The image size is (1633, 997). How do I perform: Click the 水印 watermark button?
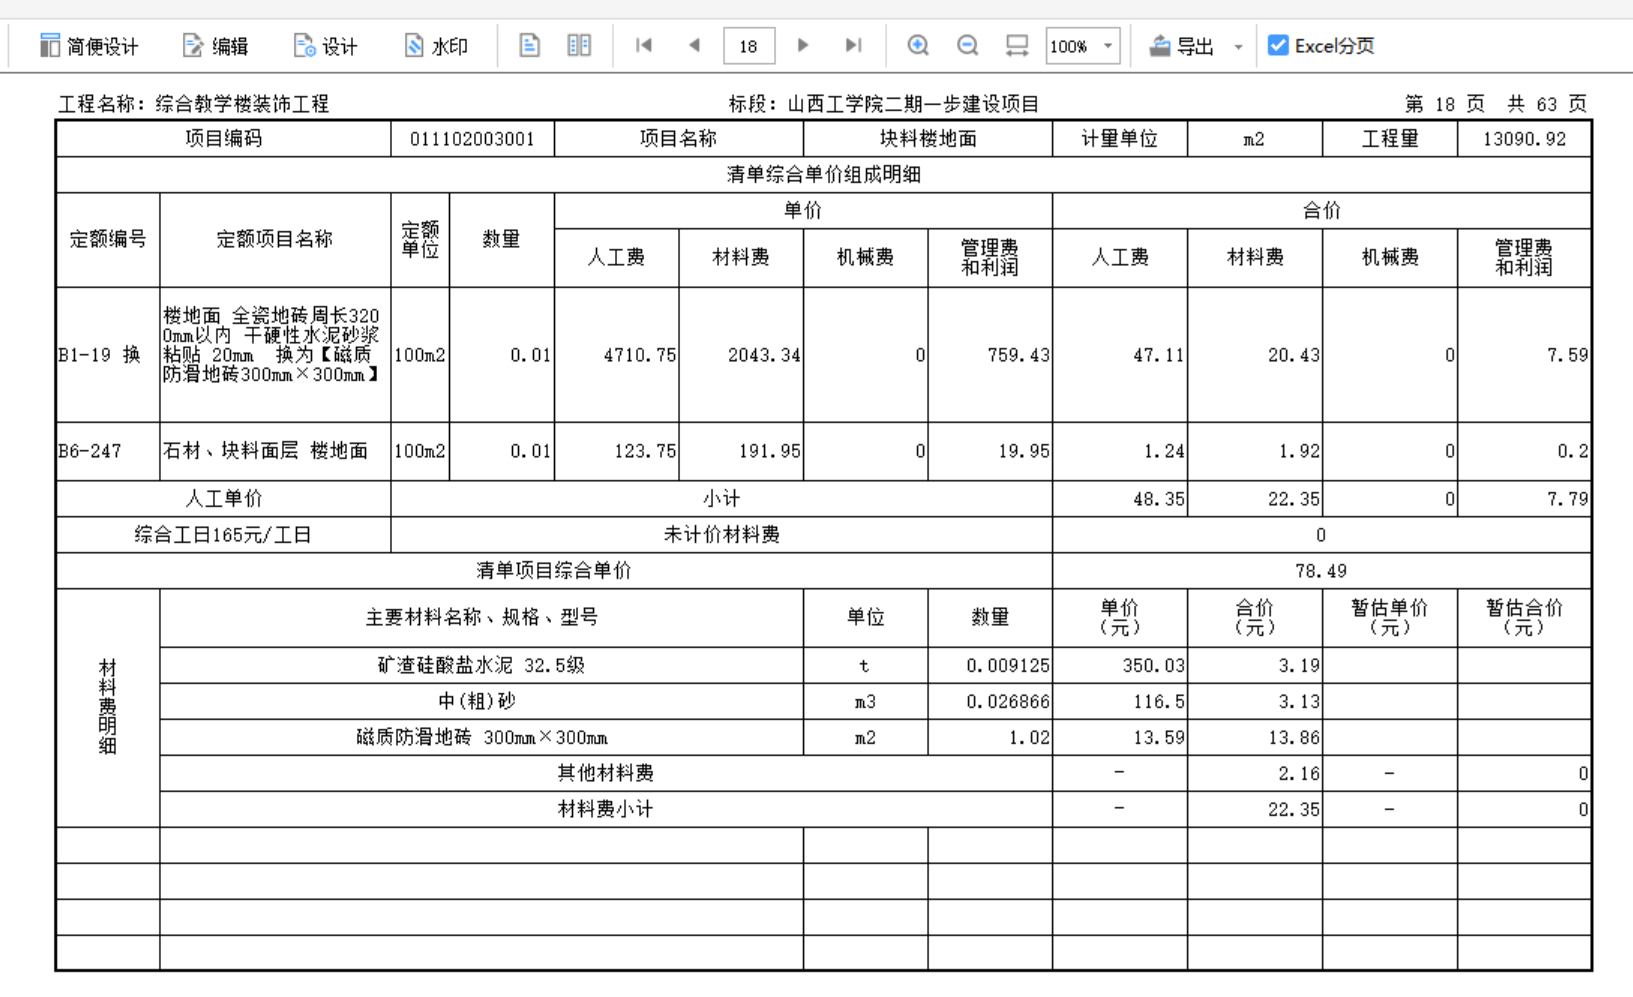click(436, 46)
